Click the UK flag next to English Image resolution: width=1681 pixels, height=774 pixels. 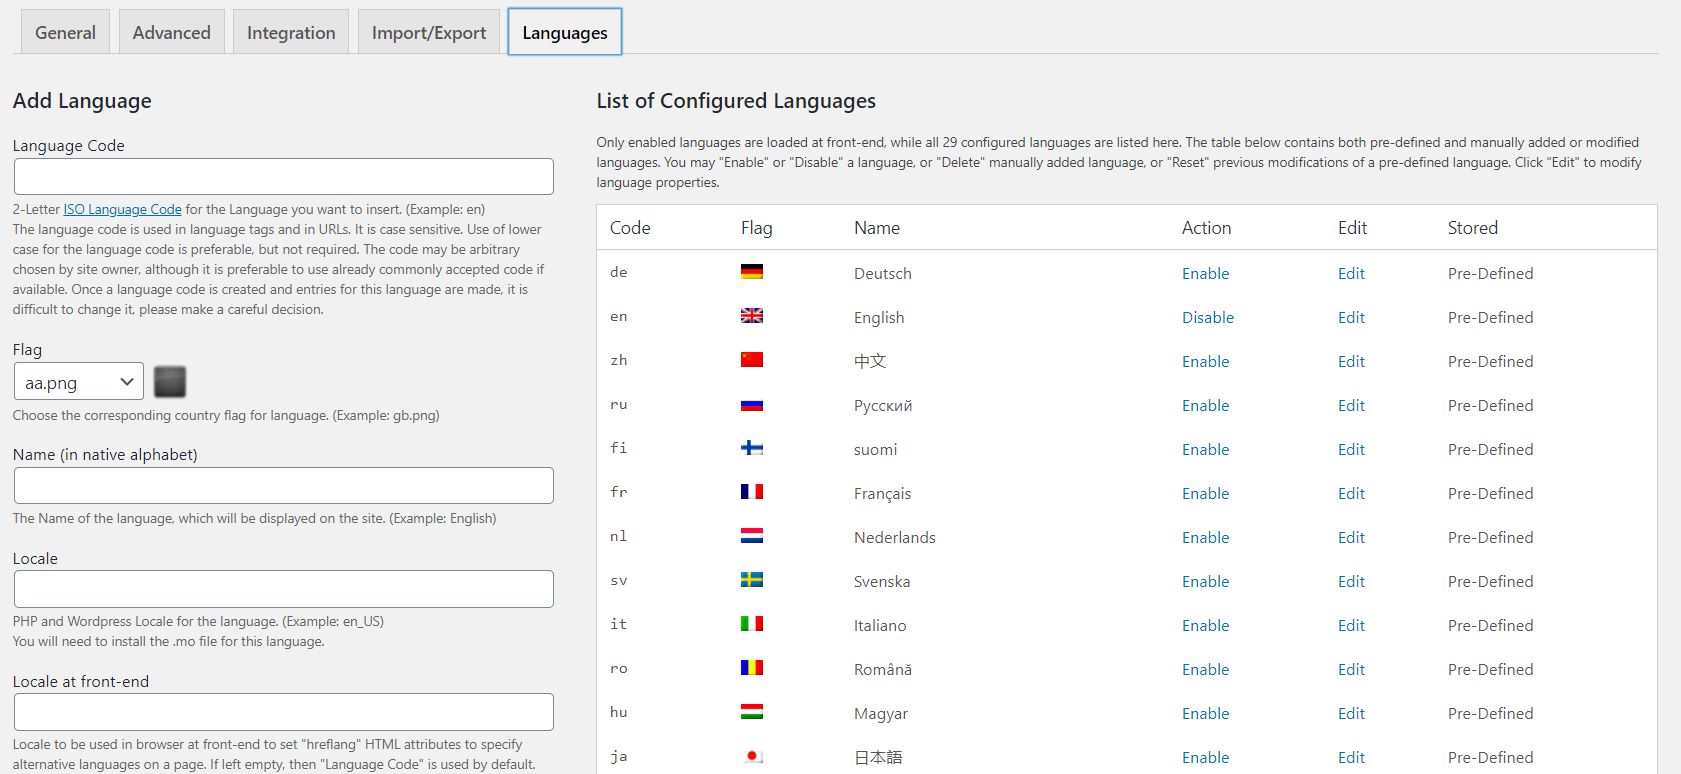pos(751,316)
